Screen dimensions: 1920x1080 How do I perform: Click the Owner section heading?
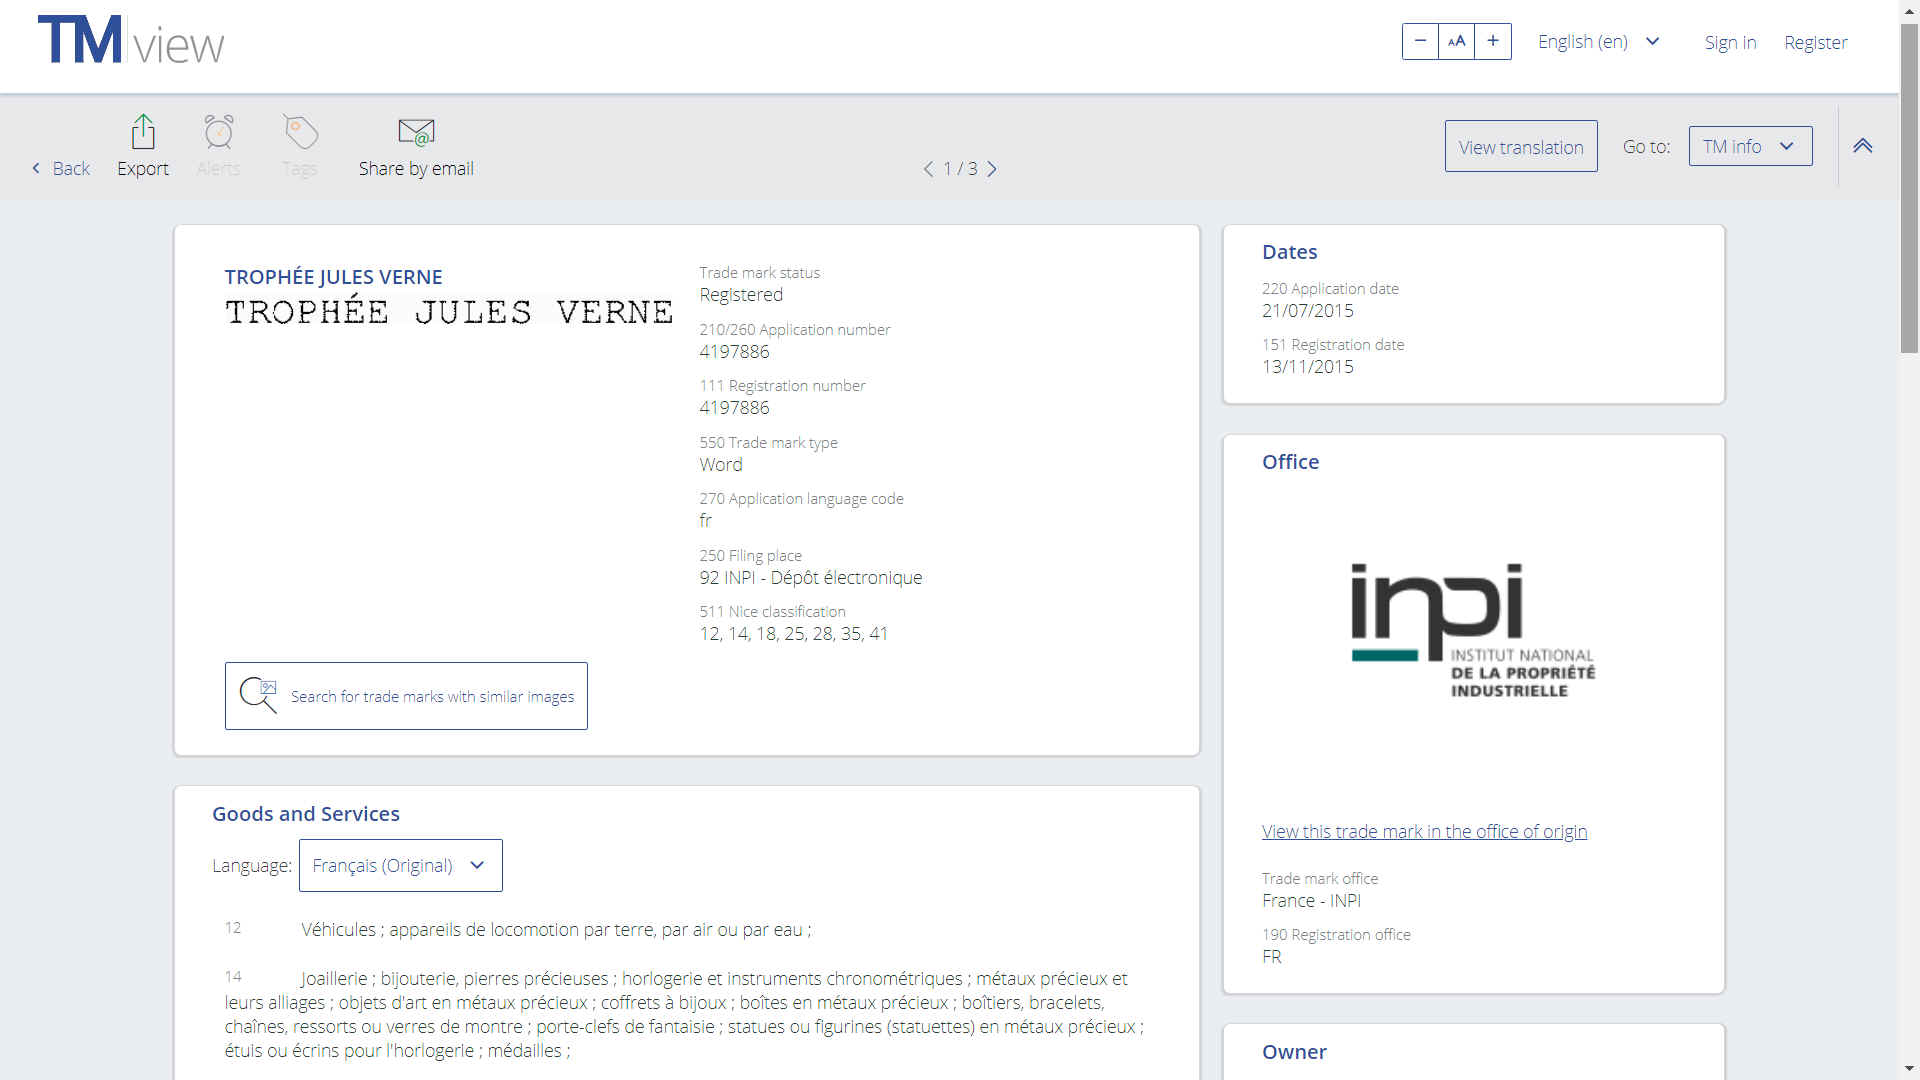click(x=1294, y=1052)
